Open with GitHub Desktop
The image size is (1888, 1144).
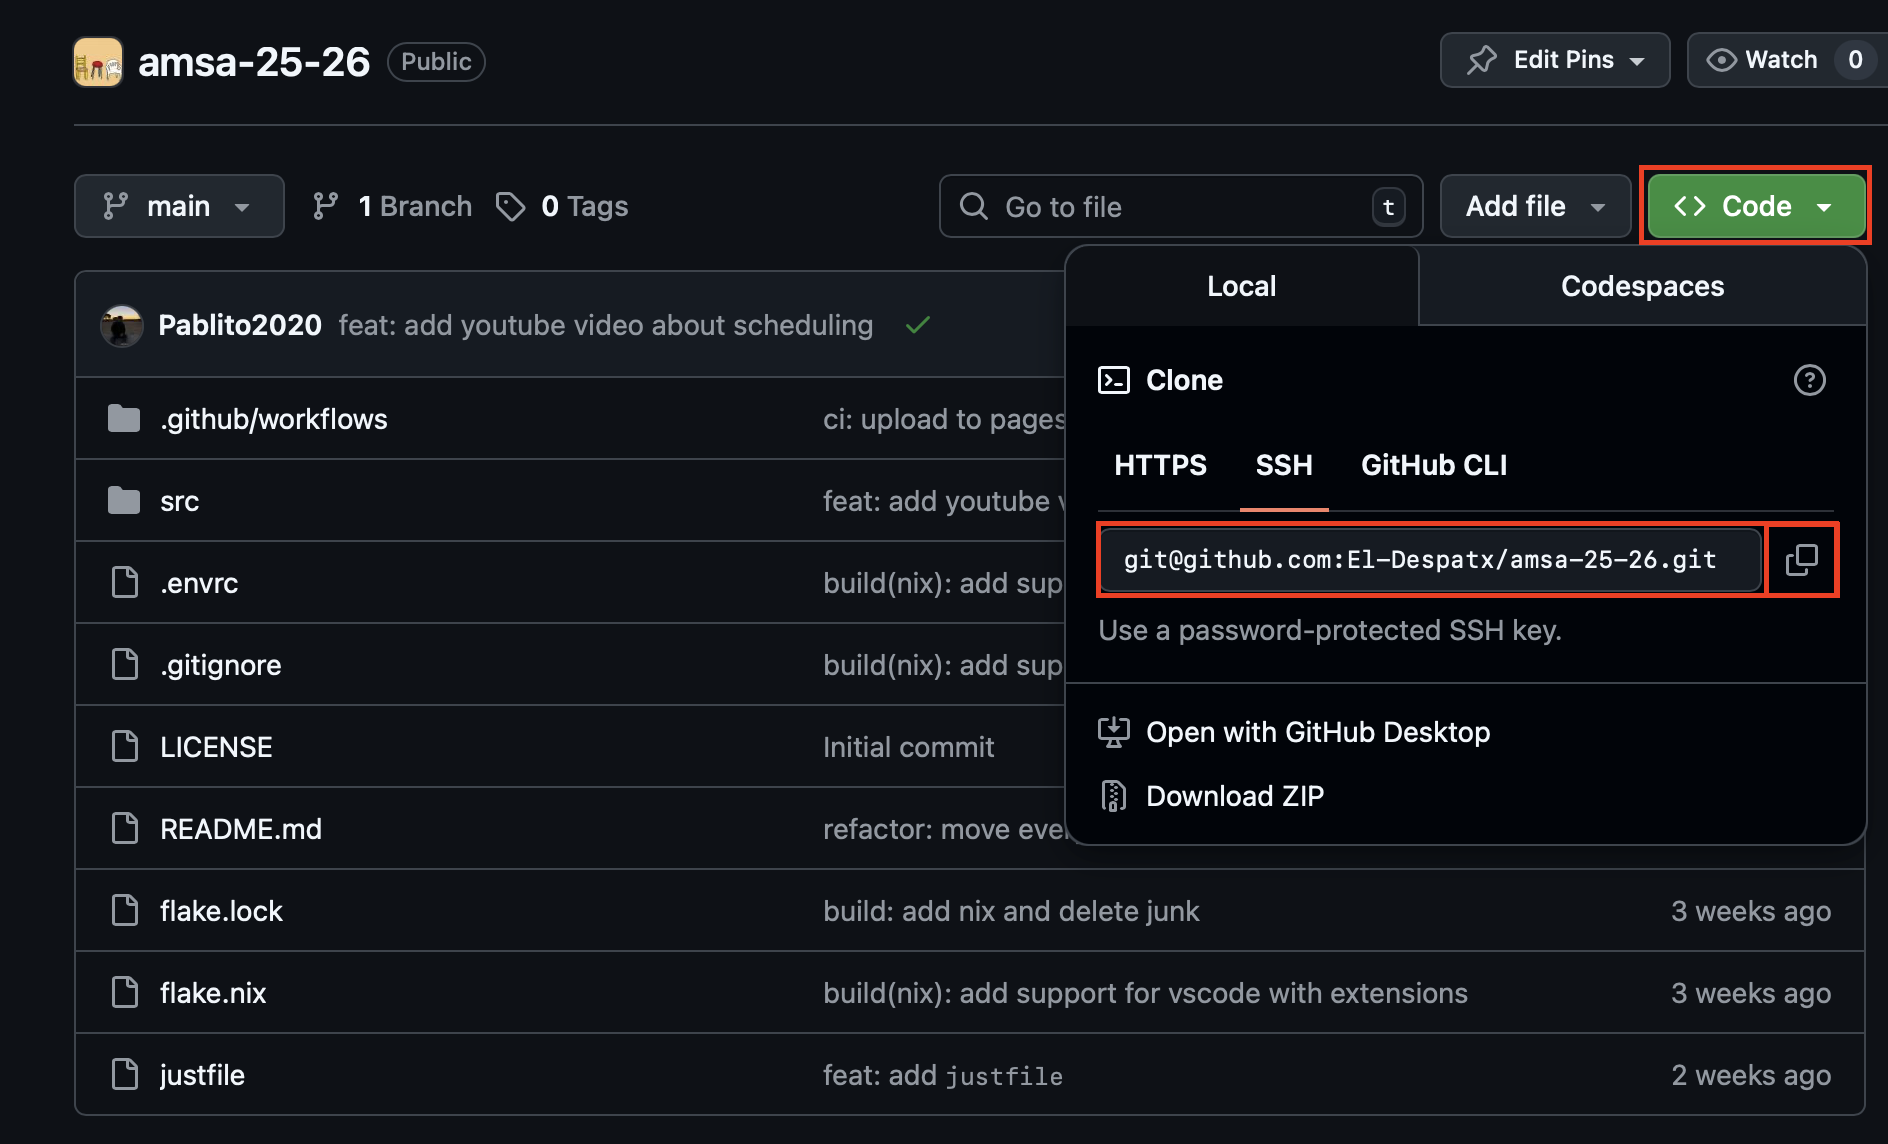(1317, 732)
